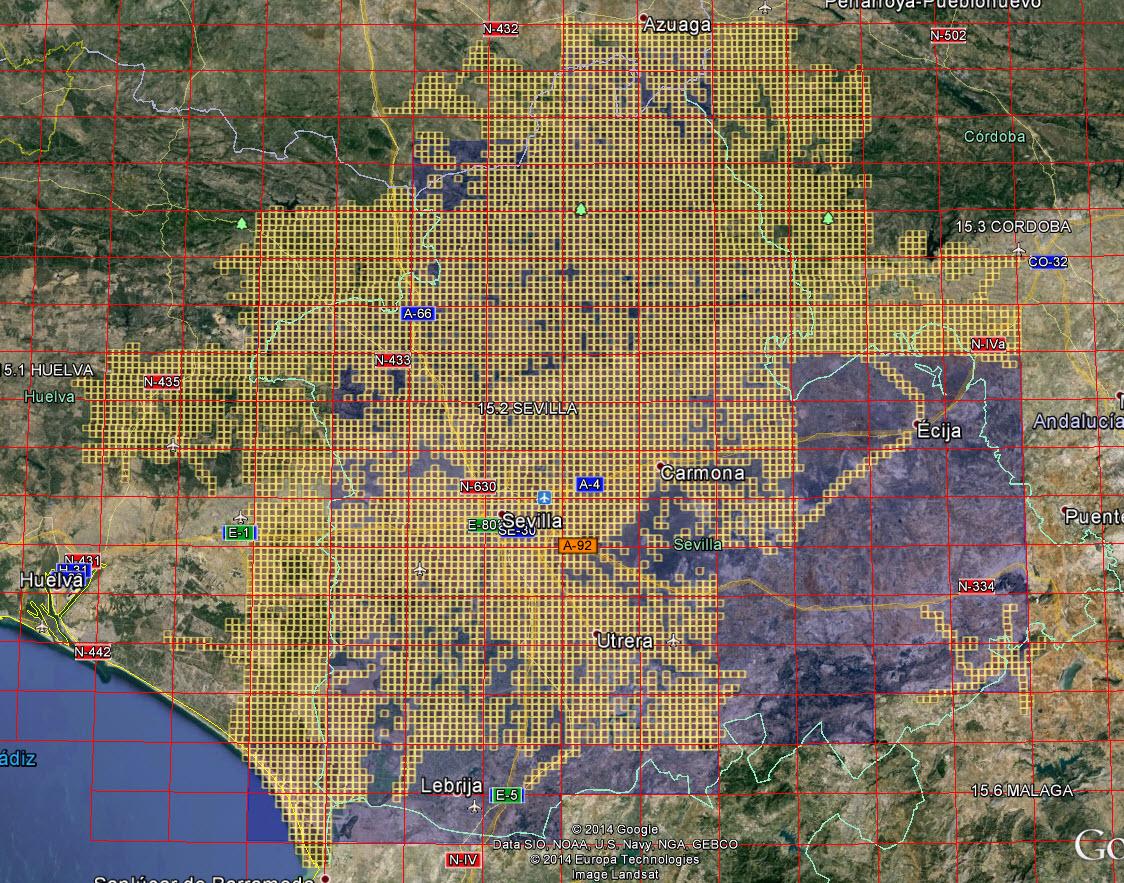Select the N-630 road marker
The height and width of the screenshot is (883, 1124).
[478, 487]
